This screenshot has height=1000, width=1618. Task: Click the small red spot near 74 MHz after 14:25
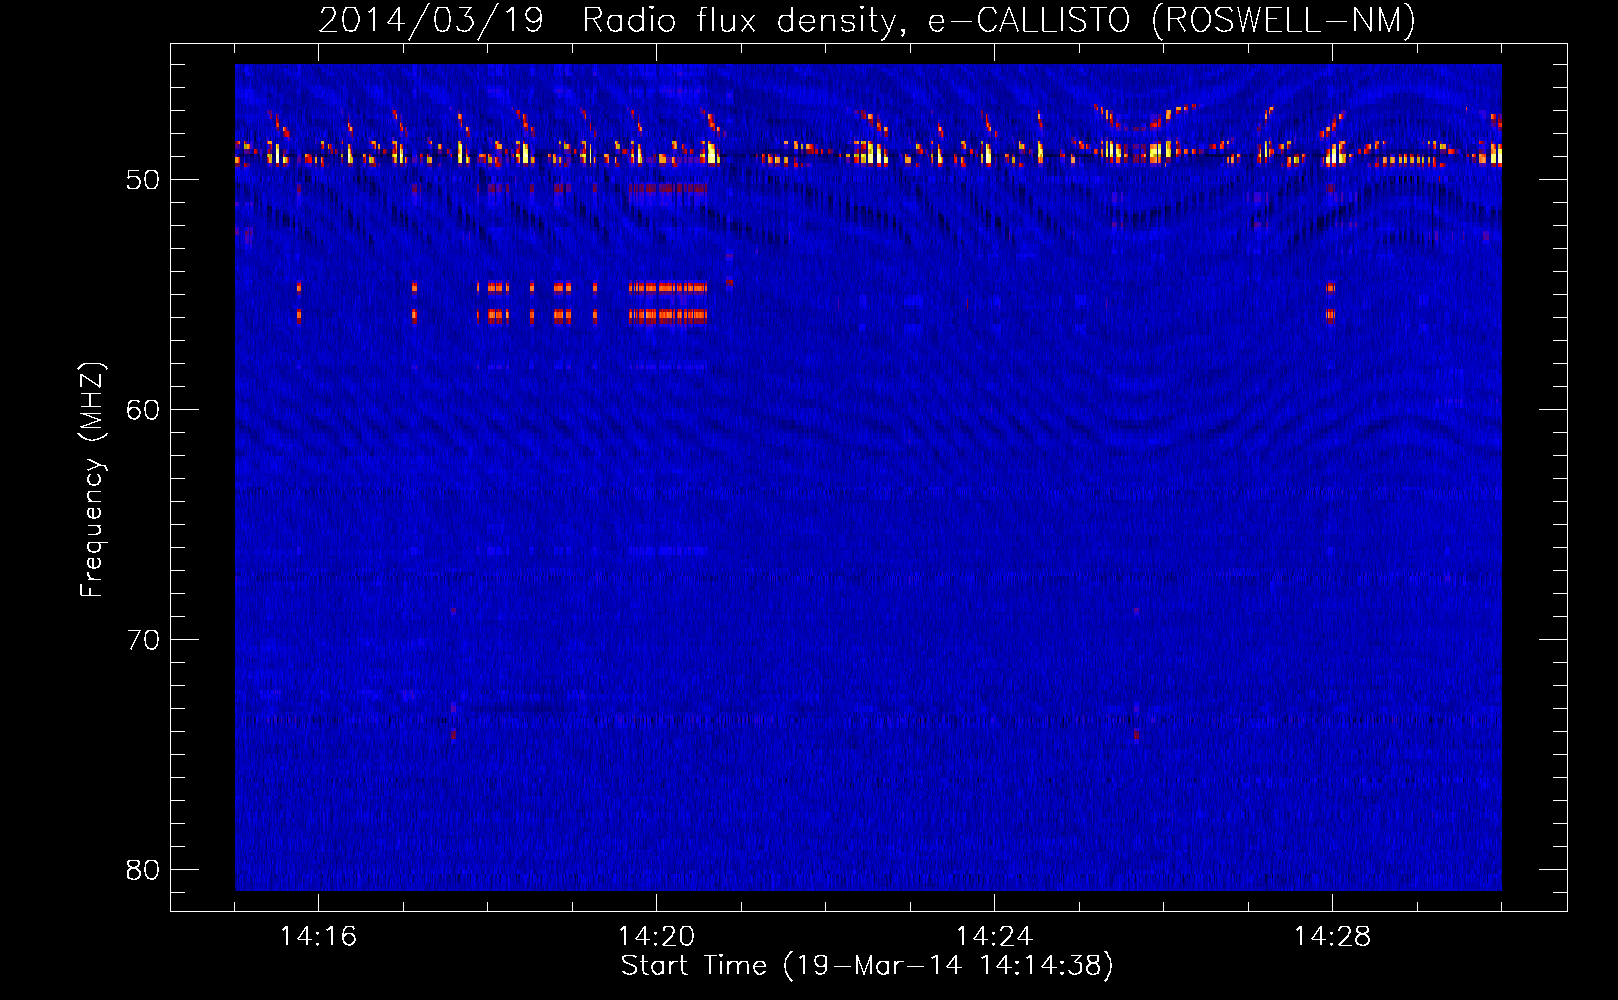(1136, 735)
